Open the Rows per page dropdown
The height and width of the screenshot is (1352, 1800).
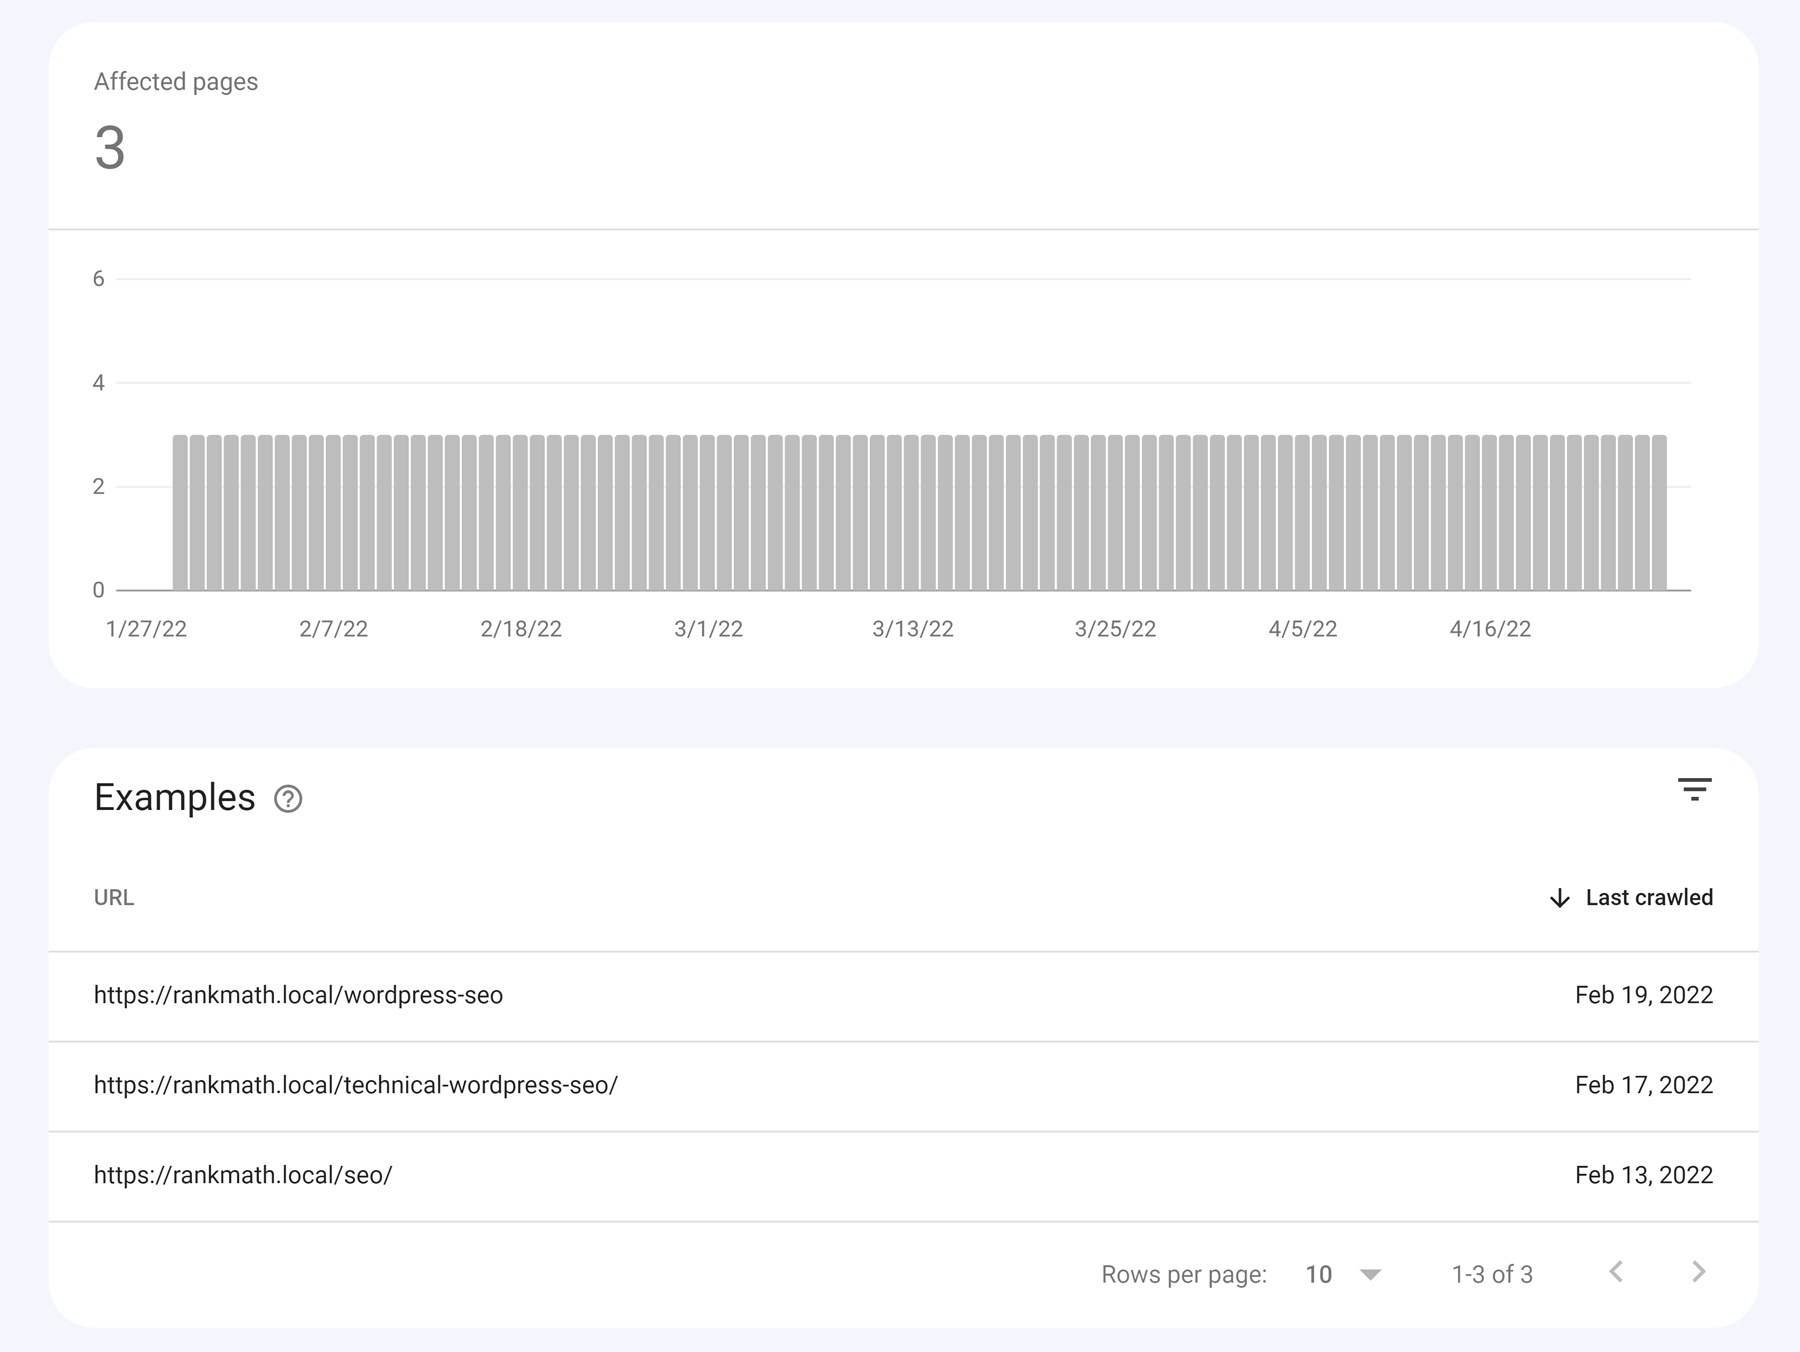coord(1343,1274)
